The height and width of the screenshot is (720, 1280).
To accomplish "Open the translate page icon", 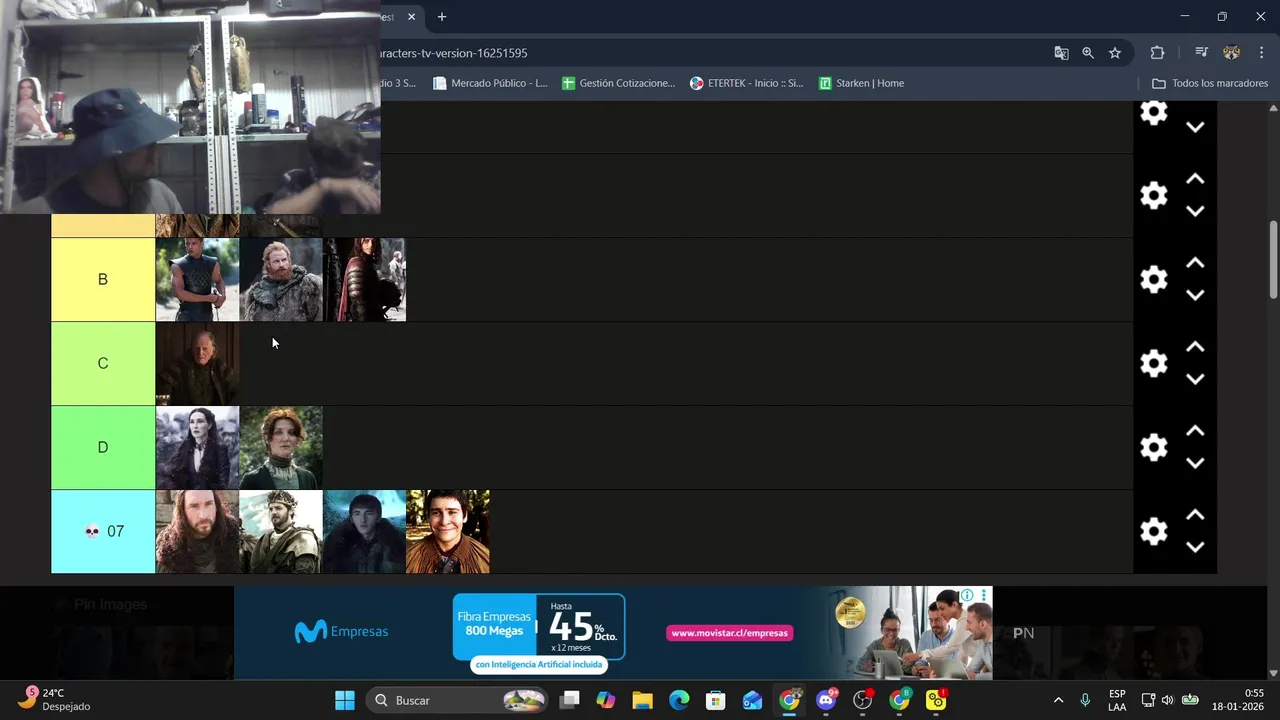I will click(x=1061, y=53).
